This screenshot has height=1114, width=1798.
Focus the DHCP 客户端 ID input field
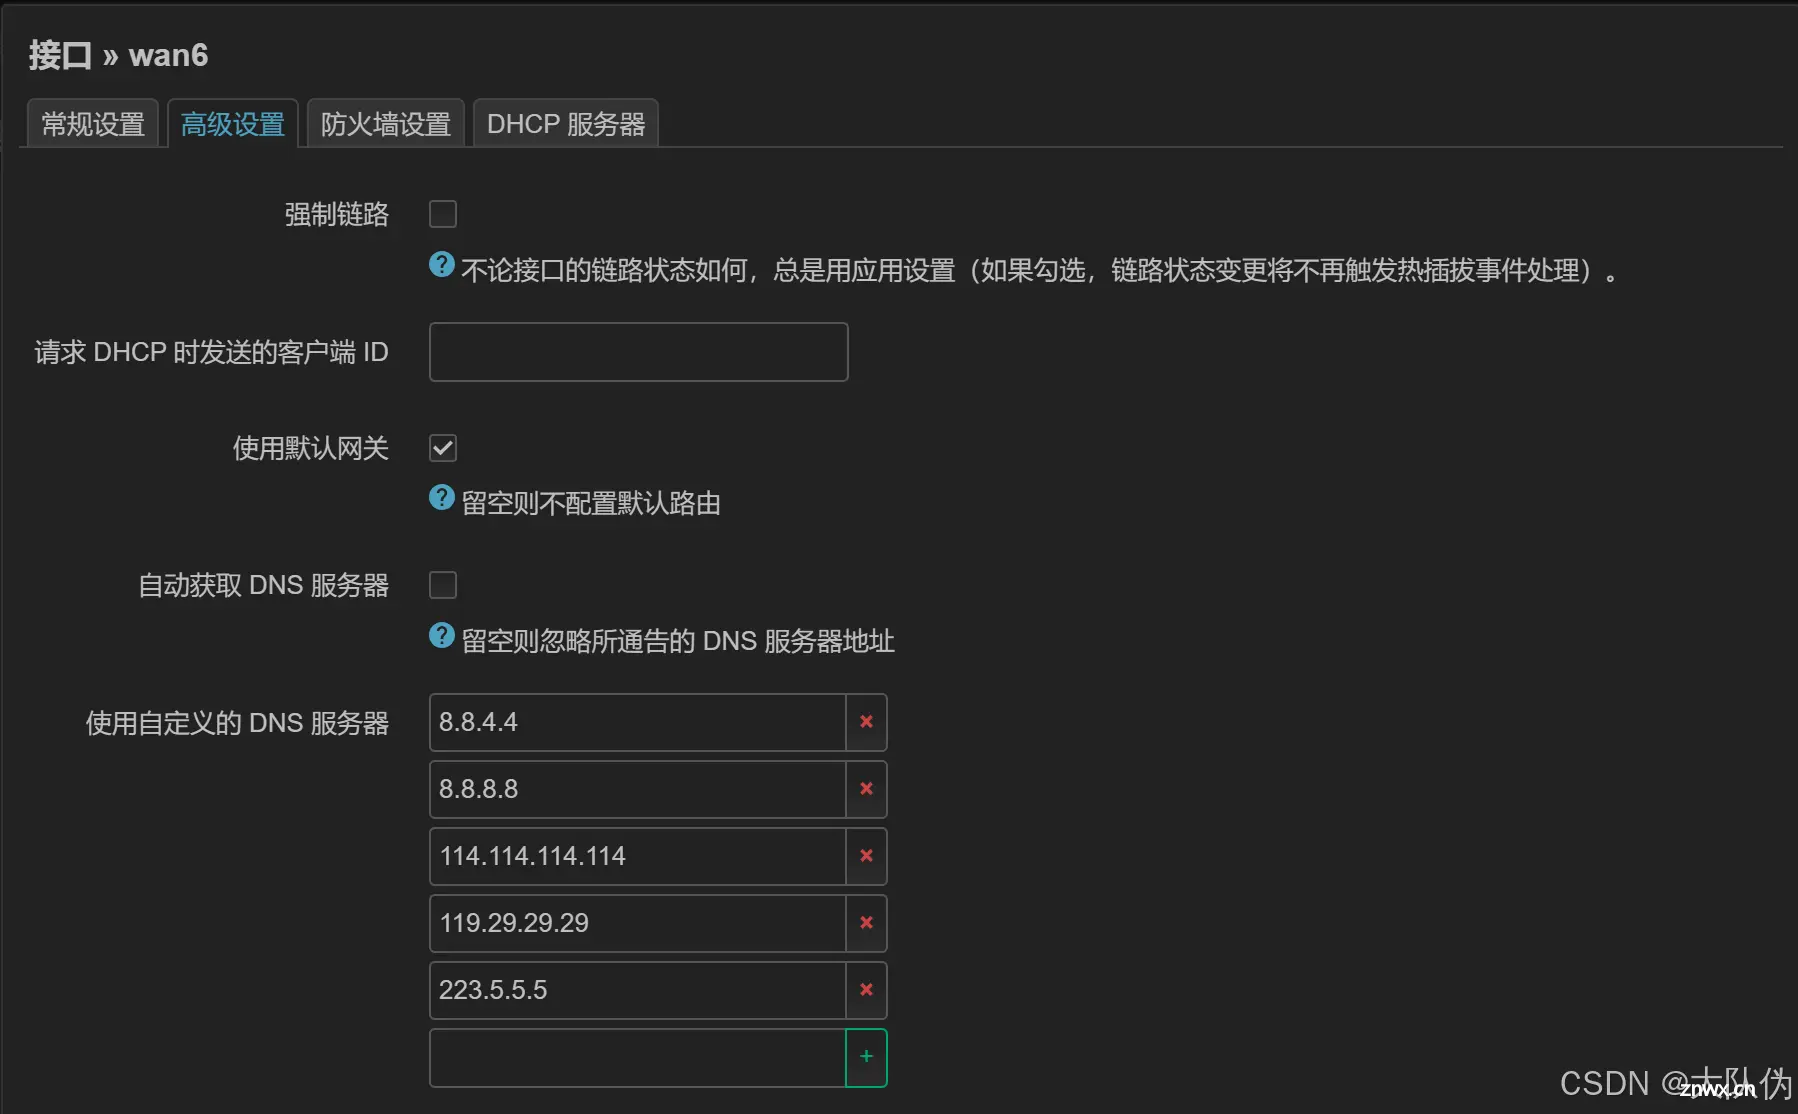639,352
